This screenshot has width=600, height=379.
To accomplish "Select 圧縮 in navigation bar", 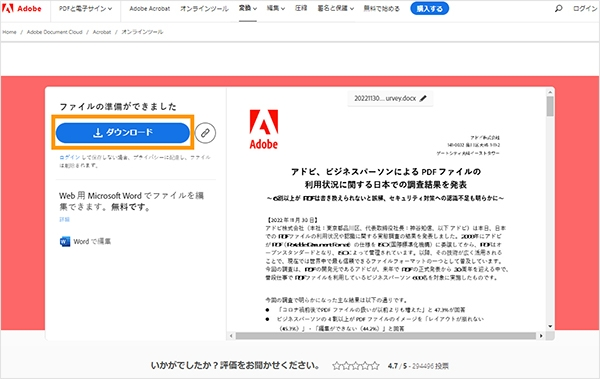I will coord(301,8).
